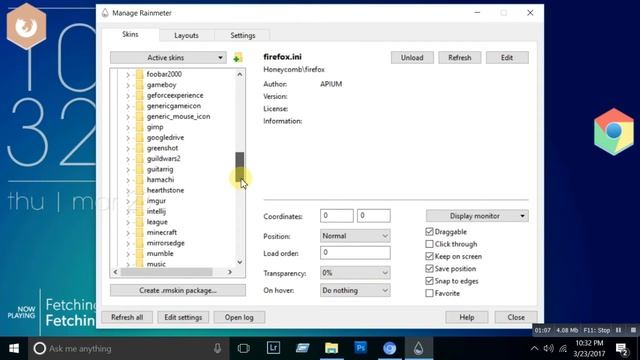Stop the screen recording in the overlay
This screenshot has width=640, height=360.
point(633,330)
